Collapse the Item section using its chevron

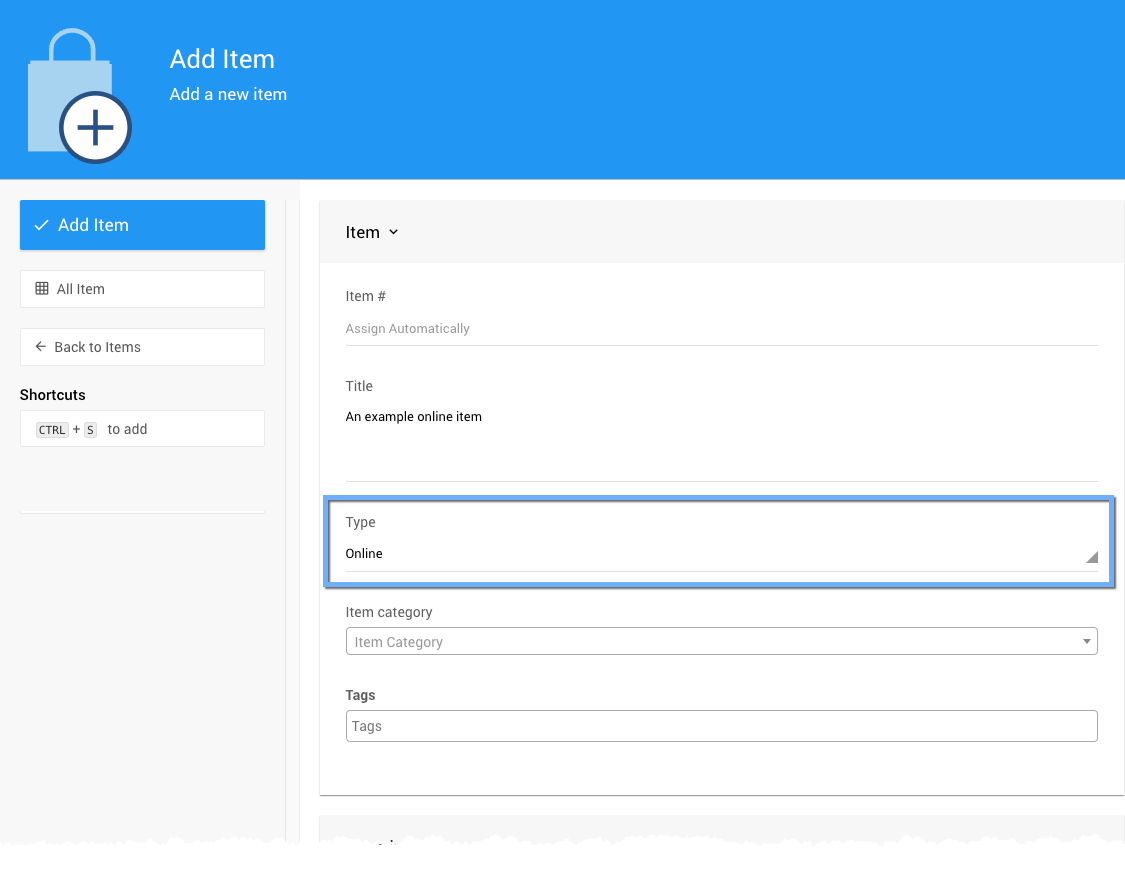(393, 232)
